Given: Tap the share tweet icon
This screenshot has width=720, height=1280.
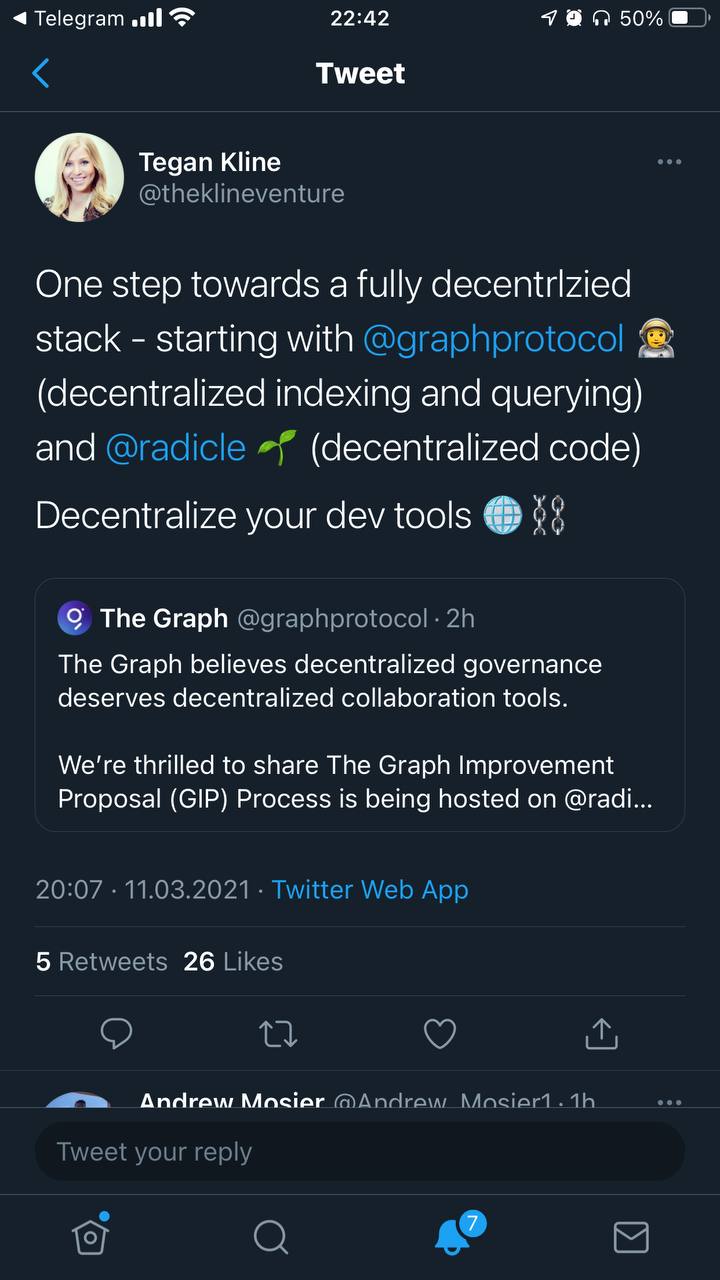Looking at the screenshot, I should 601,1033.
